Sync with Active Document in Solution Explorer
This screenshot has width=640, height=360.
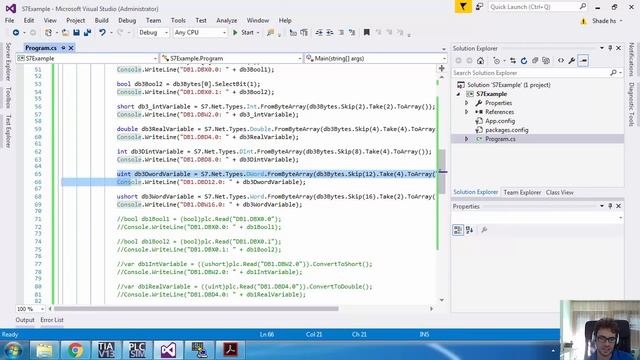[x=513, y=60]
